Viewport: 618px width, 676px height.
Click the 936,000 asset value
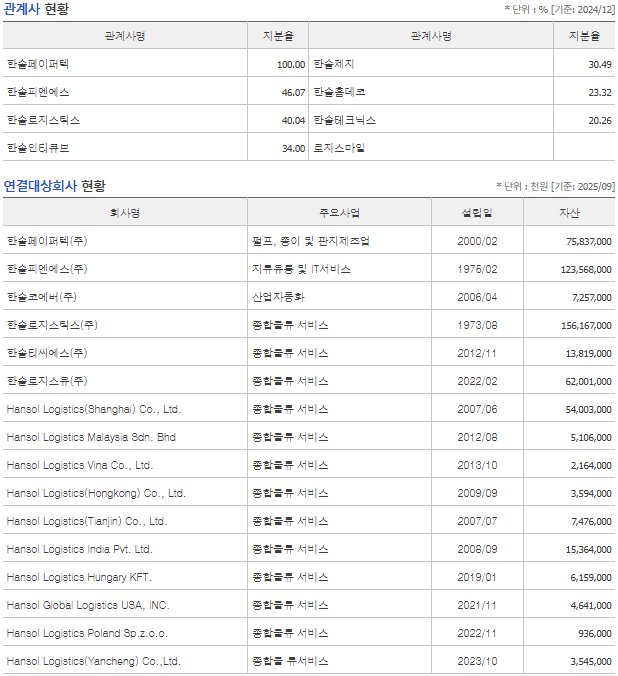pos(595,634)
